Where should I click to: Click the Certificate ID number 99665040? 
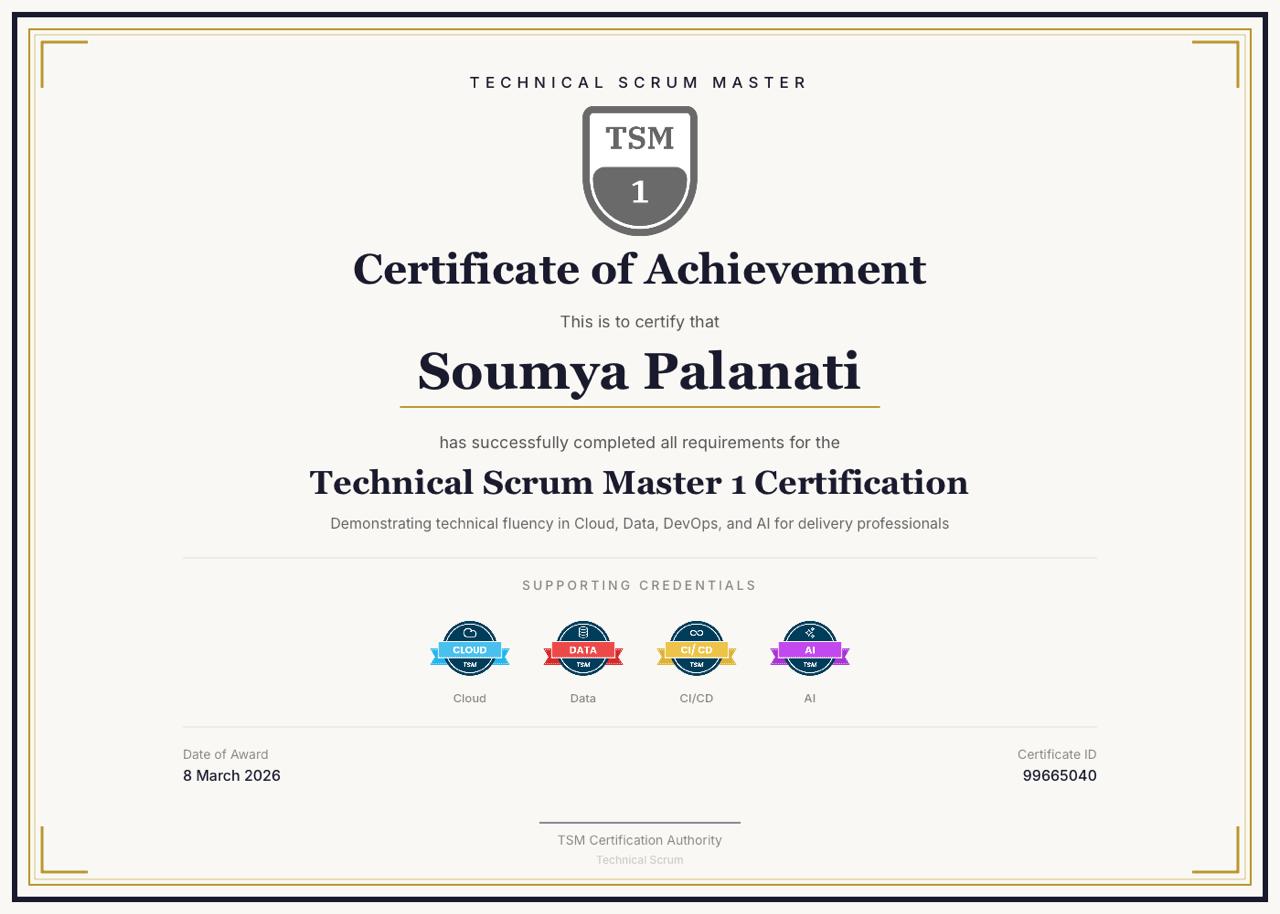click(x=1059, y=776)
